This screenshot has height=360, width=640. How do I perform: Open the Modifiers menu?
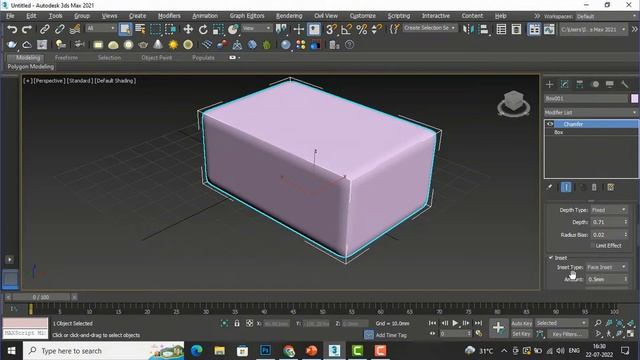click(169, 16)
